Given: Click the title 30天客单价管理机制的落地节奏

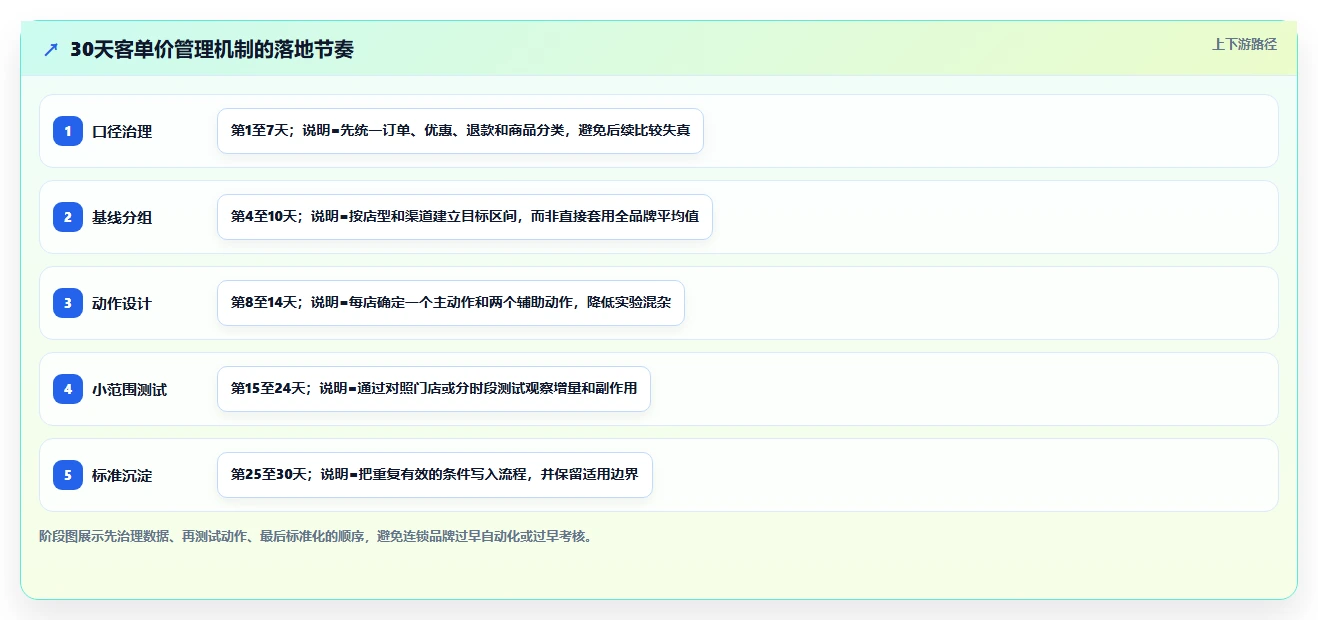Looking at the screenshot, I should [212, 49].
